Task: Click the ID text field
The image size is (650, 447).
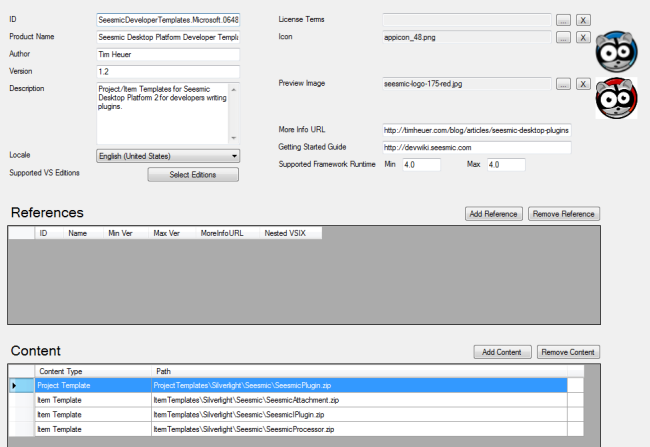Action: 168,20
